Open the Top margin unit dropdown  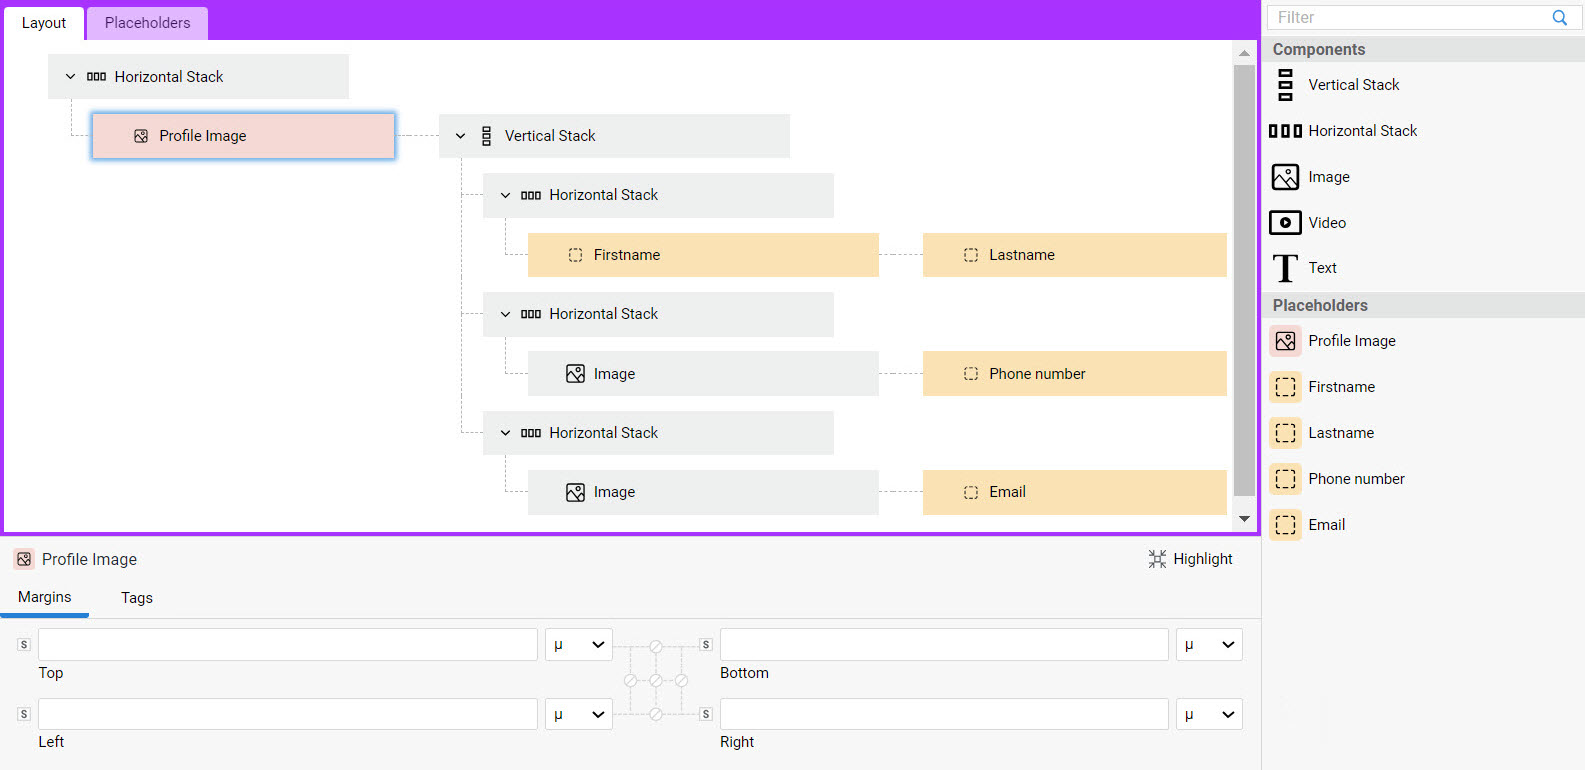579,645
